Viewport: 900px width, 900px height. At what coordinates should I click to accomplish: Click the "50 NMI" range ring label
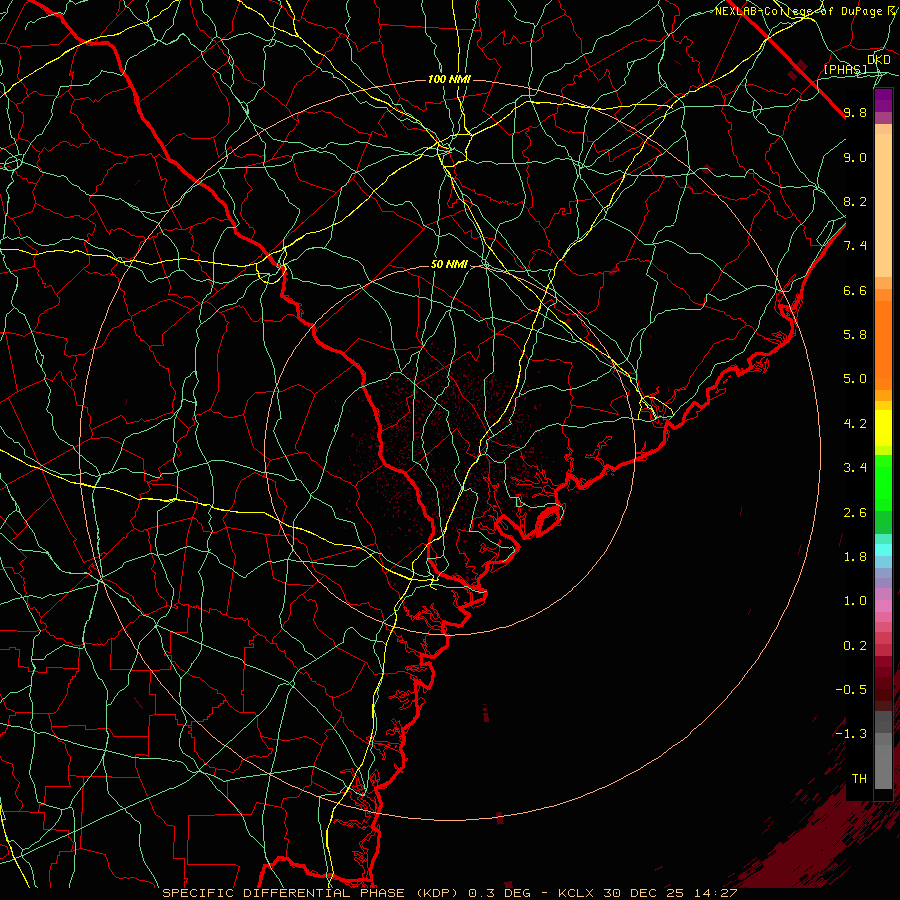pyautogui.click(x=449, y=265)
